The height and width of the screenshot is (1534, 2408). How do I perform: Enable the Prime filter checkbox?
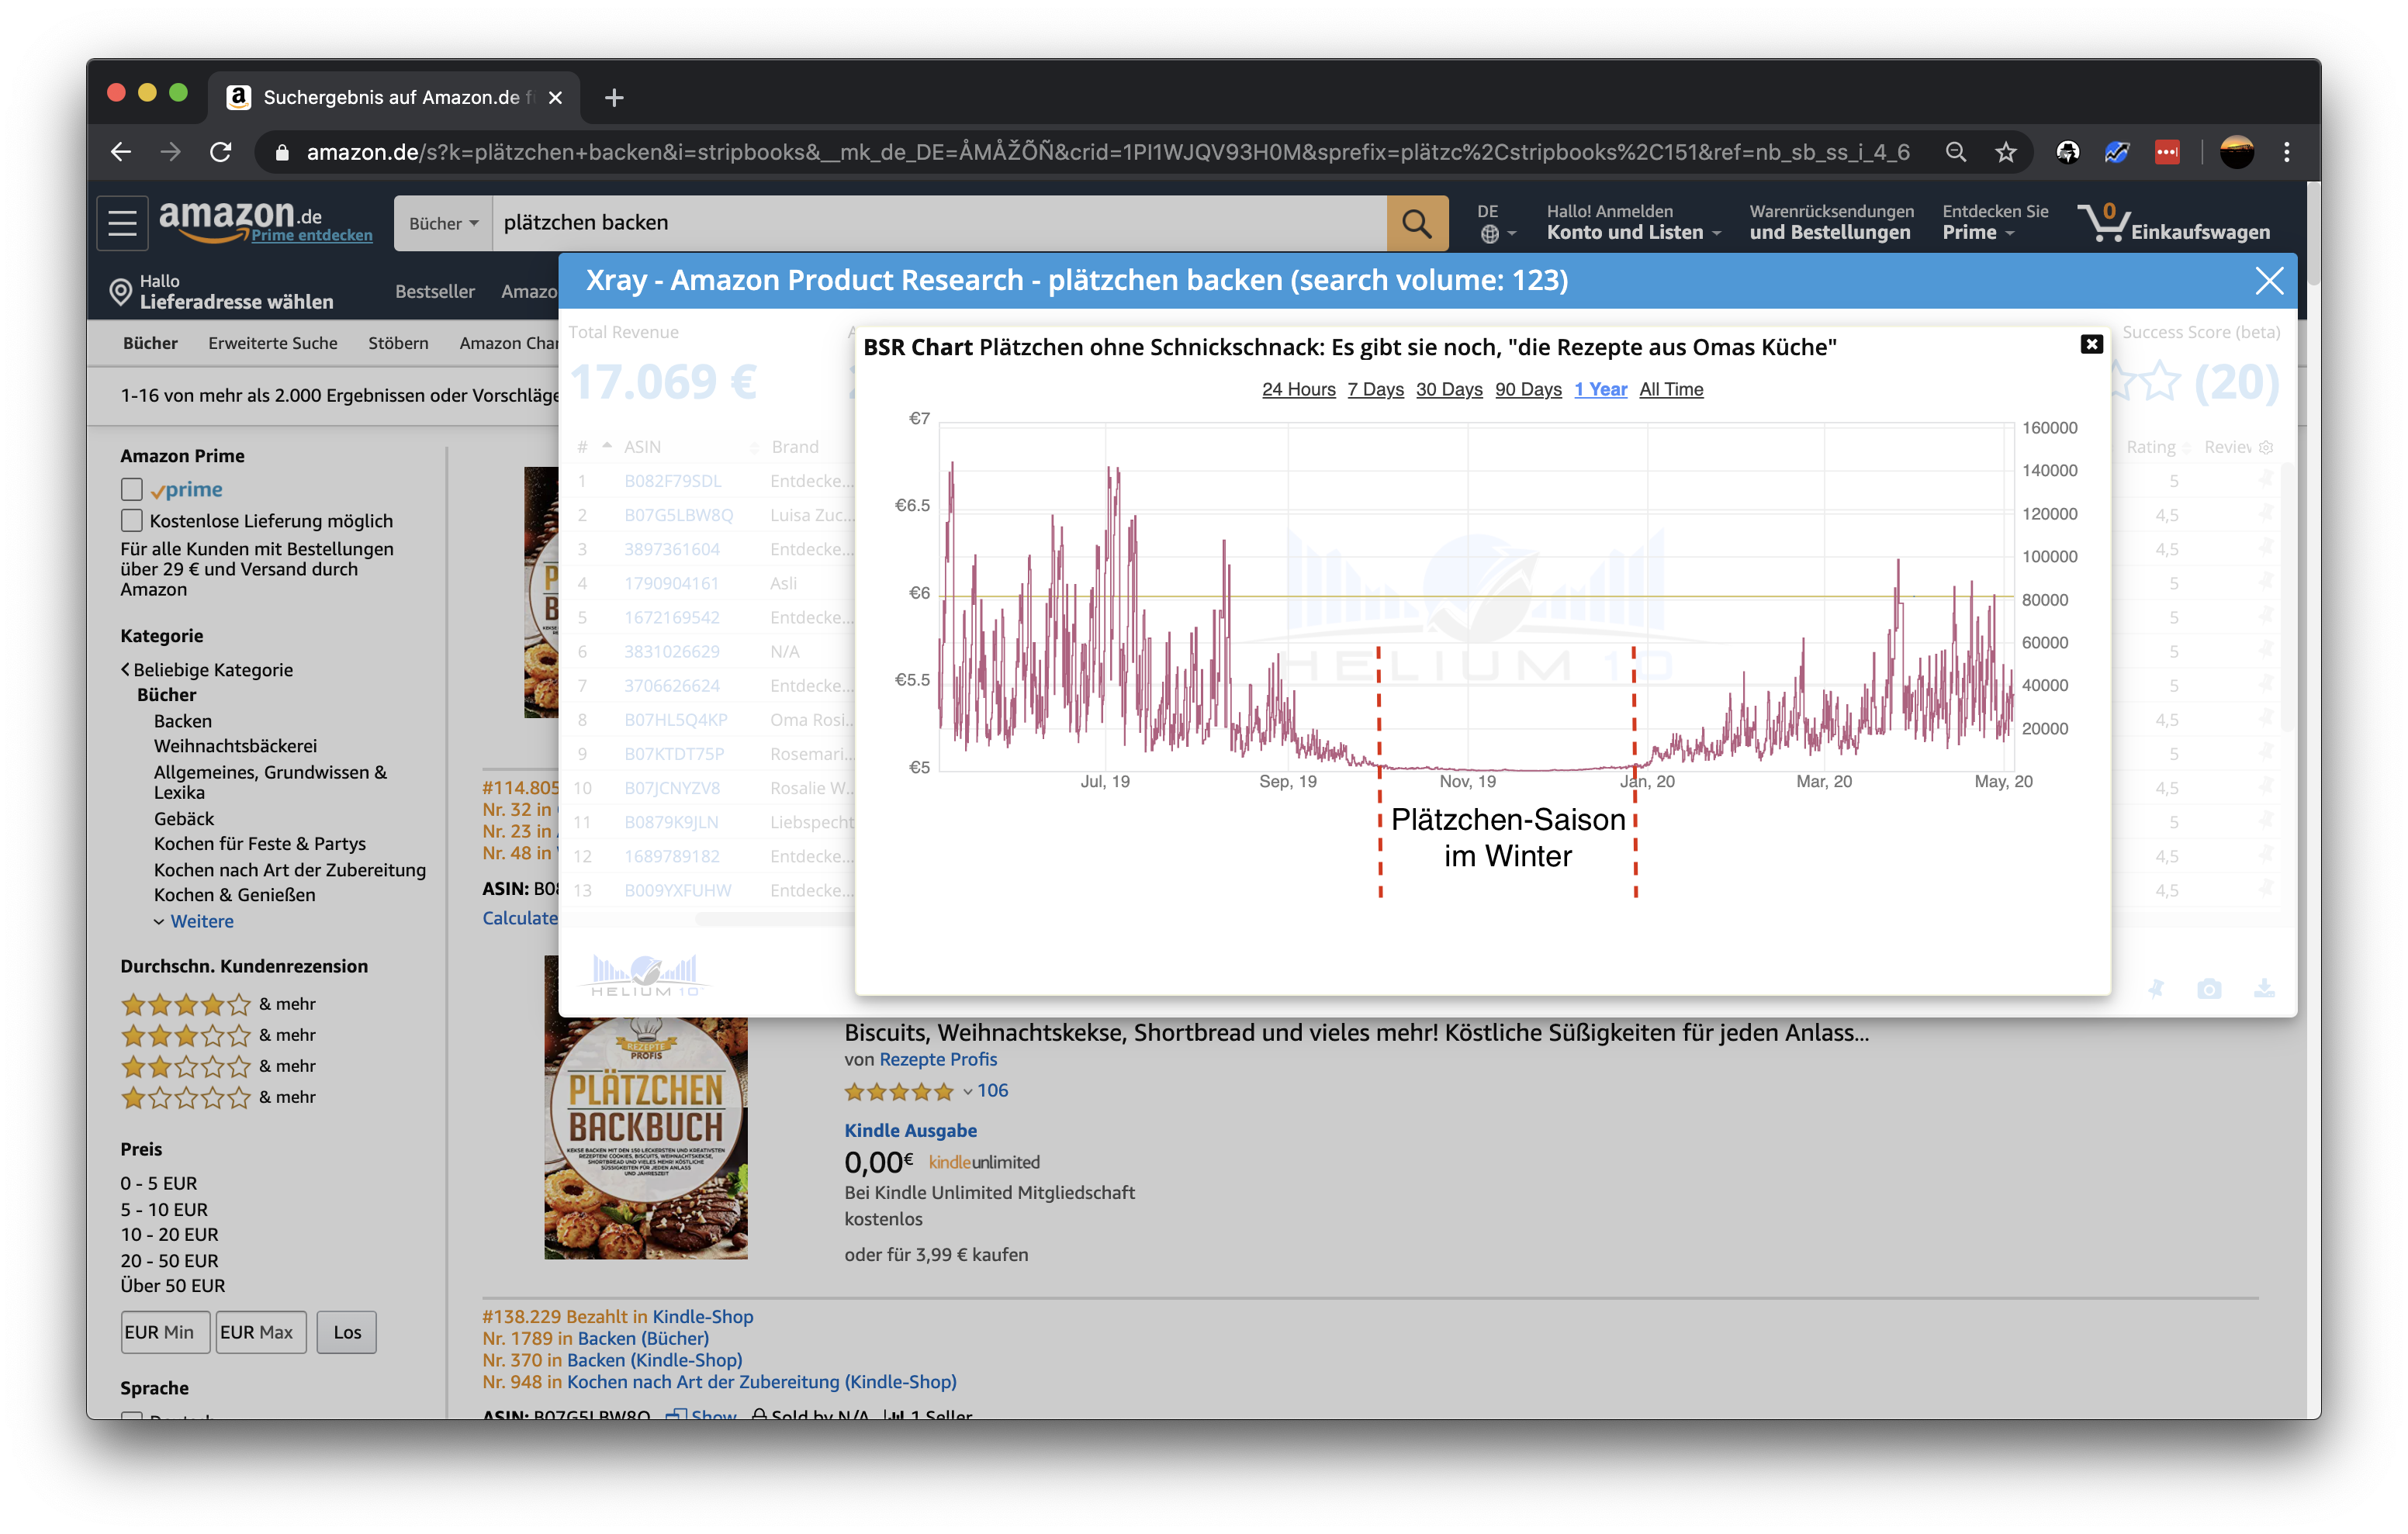click(132, 489)
